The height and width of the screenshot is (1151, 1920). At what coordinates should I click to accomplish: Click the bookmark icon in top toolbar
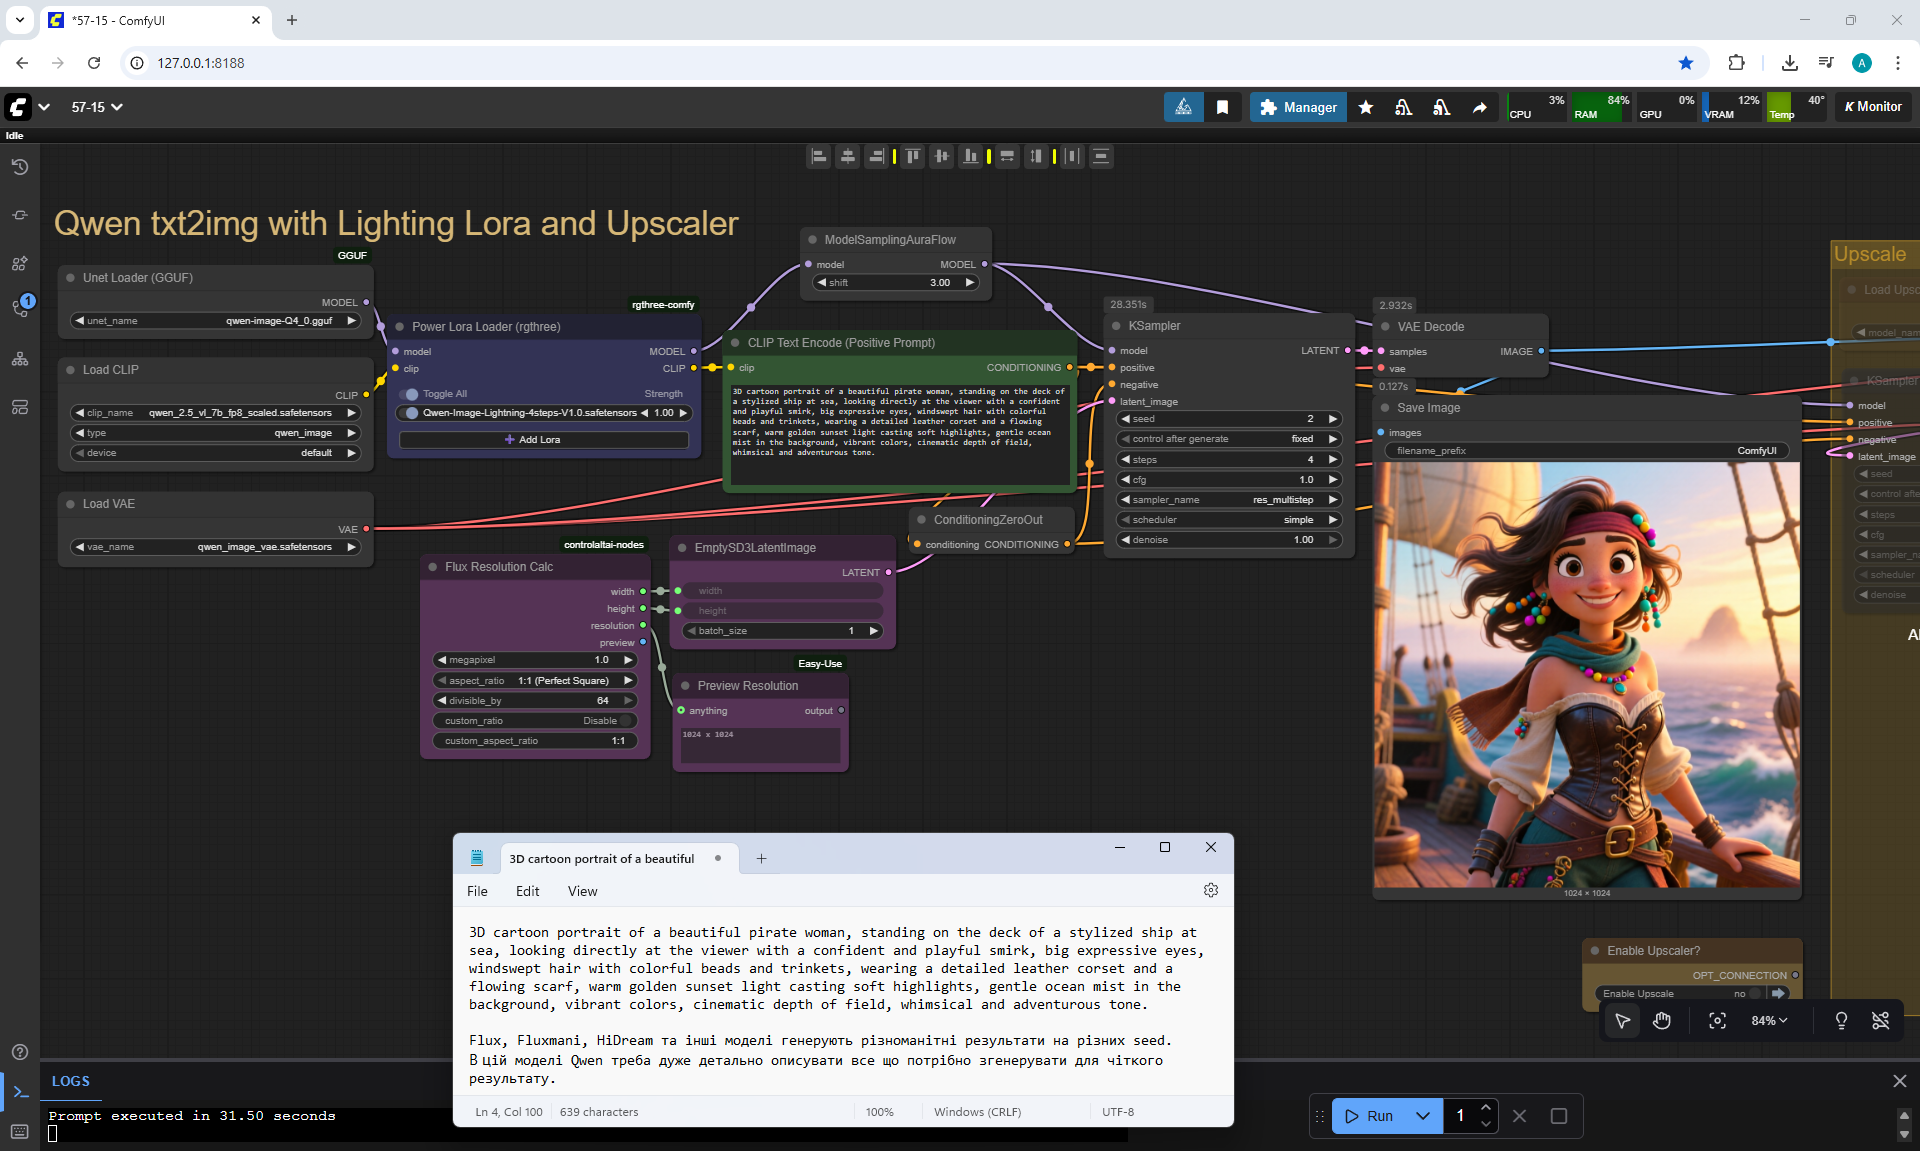coord(1222,107)
